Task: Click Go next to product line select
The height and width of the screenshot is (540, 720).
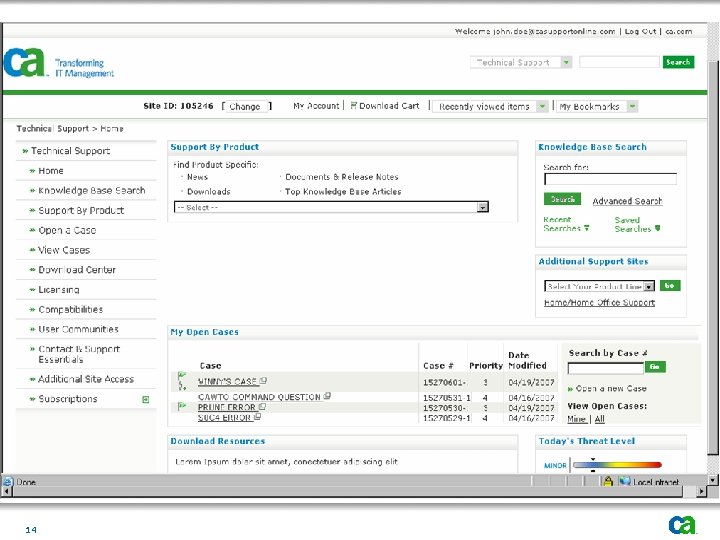Action: pos(670,286)
